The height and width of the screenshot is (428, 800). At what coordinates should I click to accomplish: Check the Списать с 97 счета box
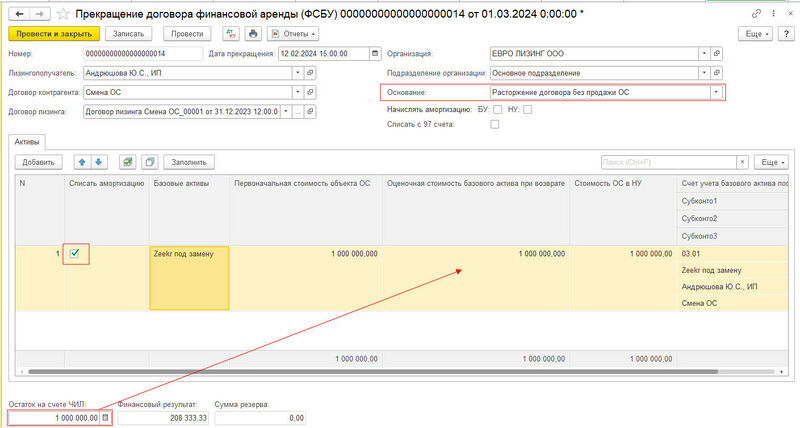tap(494, 125)
